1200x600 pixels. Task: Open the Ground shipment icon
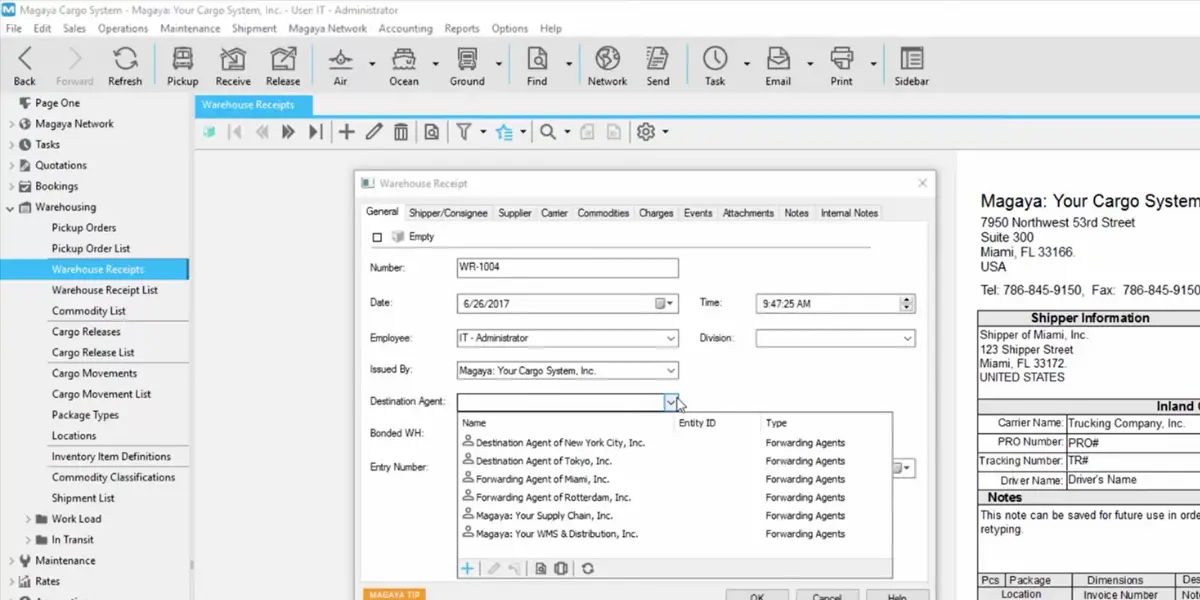coord(467,58)
